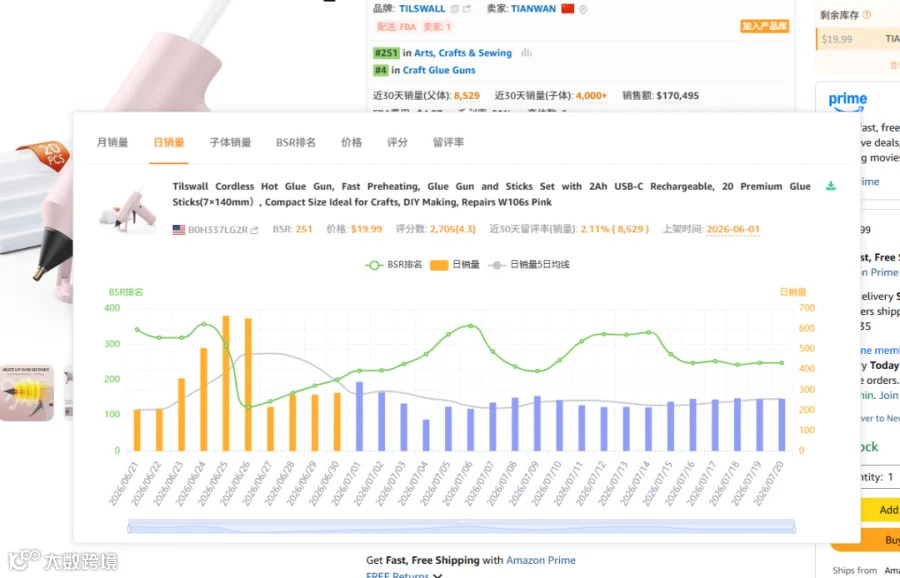900x578 pixels.
Task: Click the purple sales bar for 2026/07/04
Action: click(x=426, y=435)
